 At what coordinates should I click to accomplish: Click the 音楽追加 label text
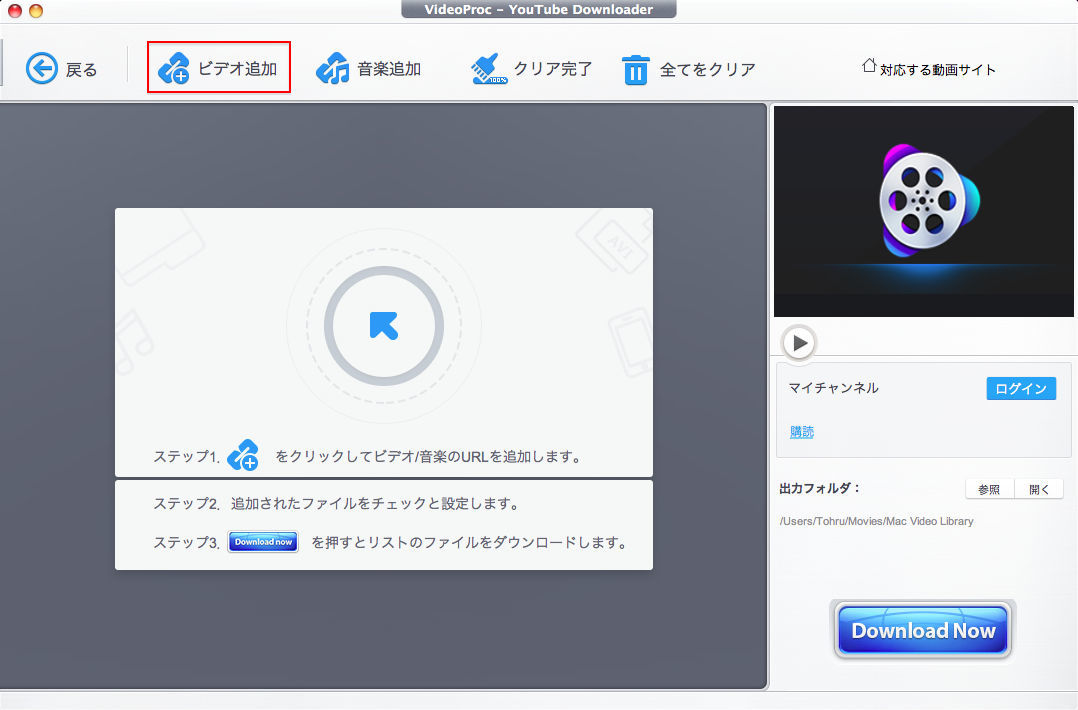pos(389,69)
